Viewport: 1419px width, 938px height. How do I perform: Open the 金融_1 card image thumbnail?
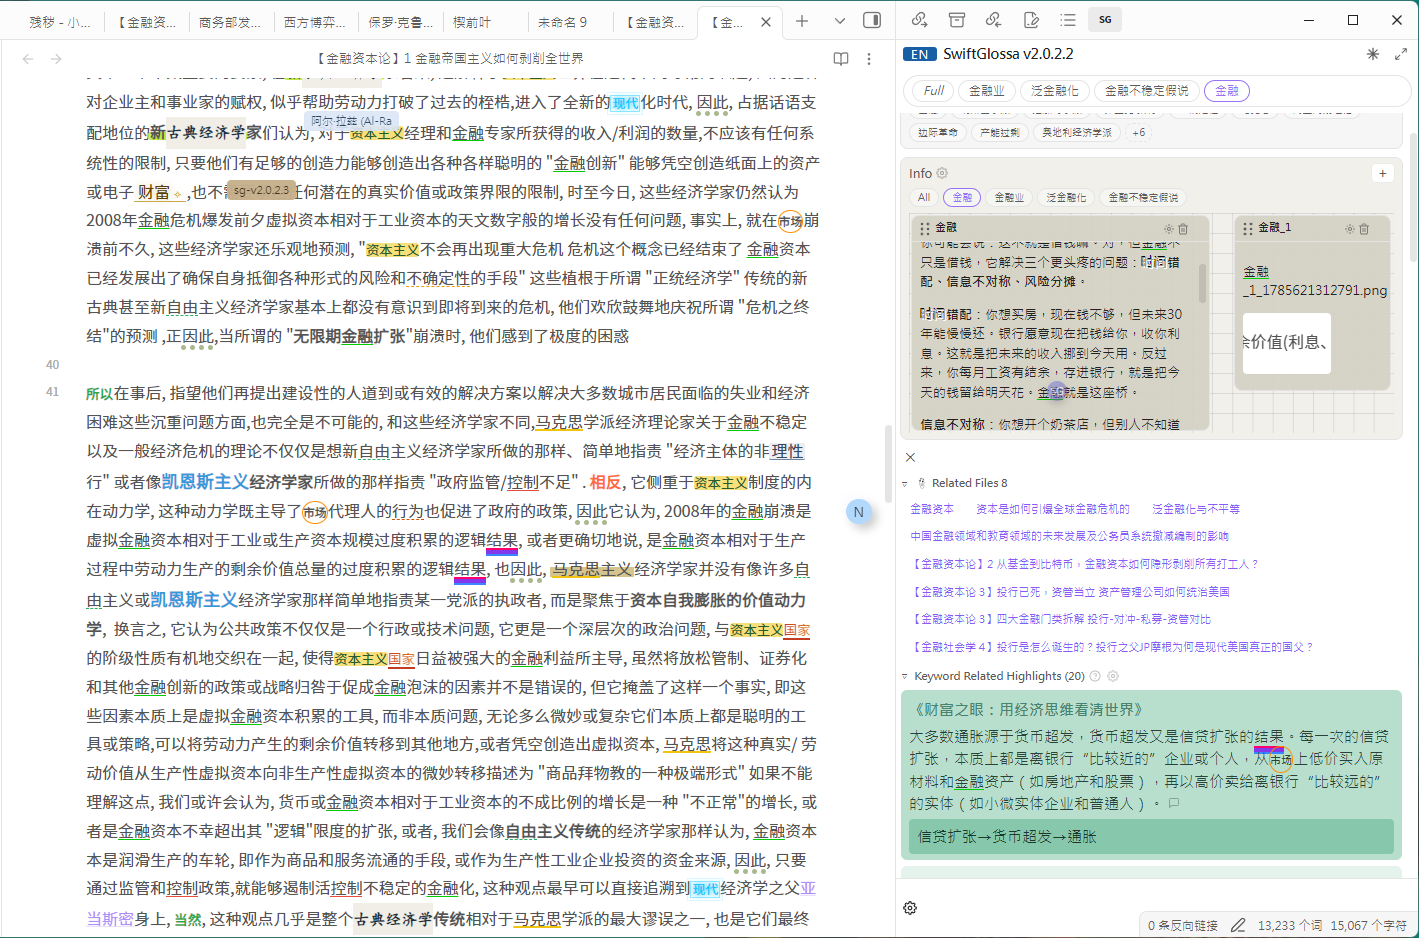tap(1286, 343)
